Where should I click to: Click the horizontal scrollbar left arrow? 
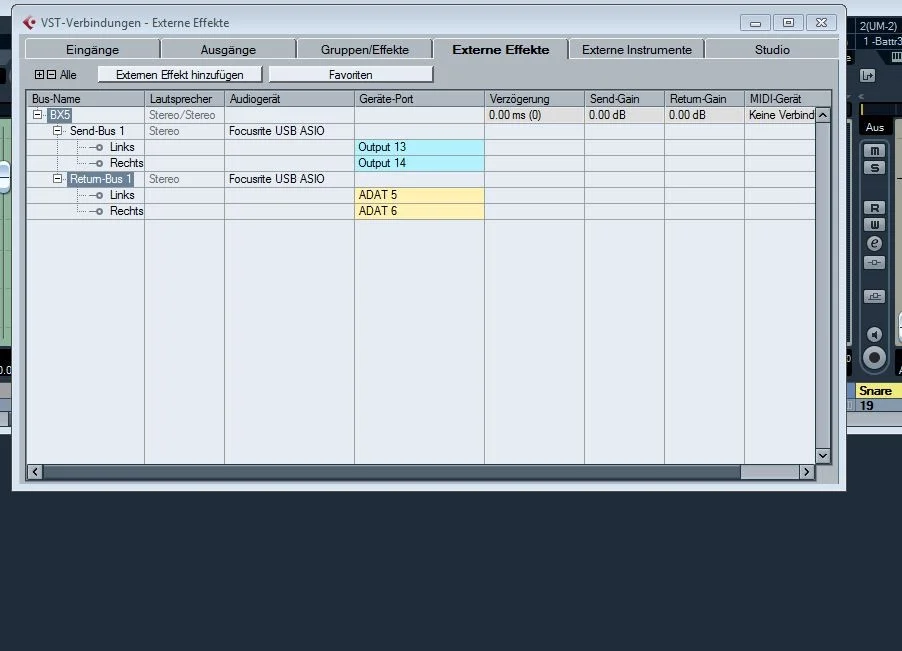point(35,472)
